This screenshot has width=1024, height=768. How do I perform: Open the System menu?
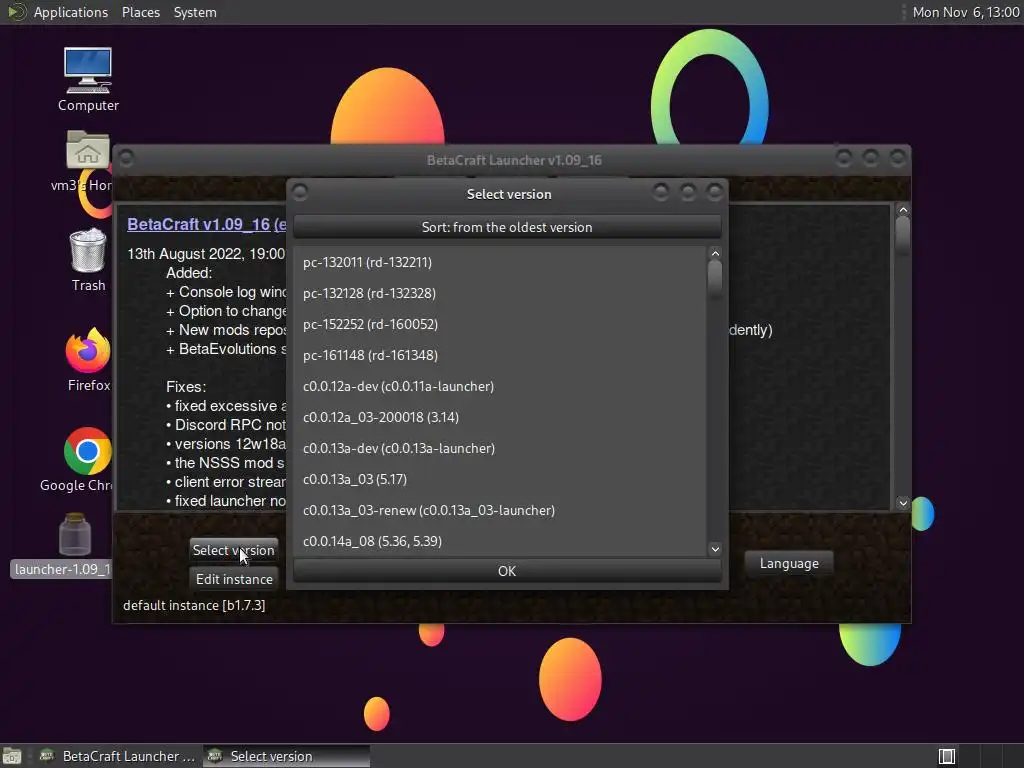coord(195,12)
